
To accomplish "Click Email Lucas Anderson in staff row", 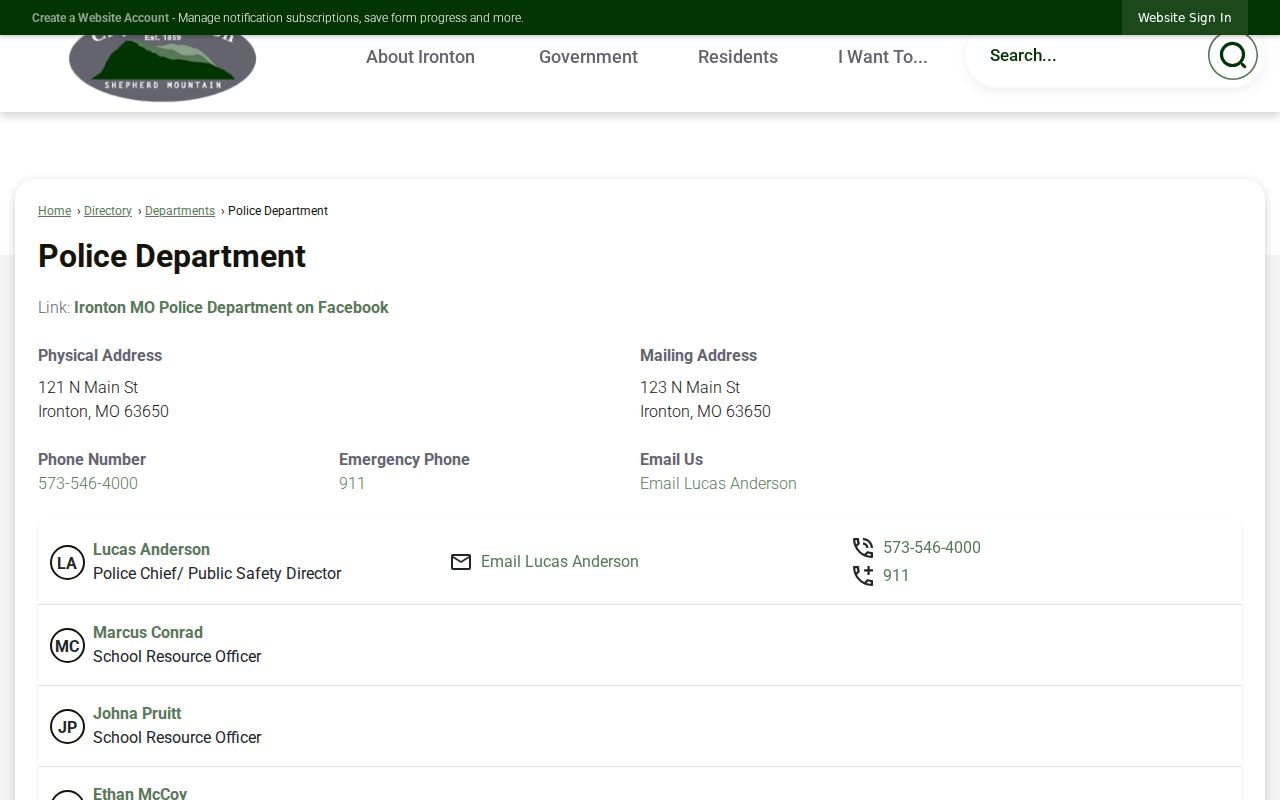I will [x=559, y=562].
